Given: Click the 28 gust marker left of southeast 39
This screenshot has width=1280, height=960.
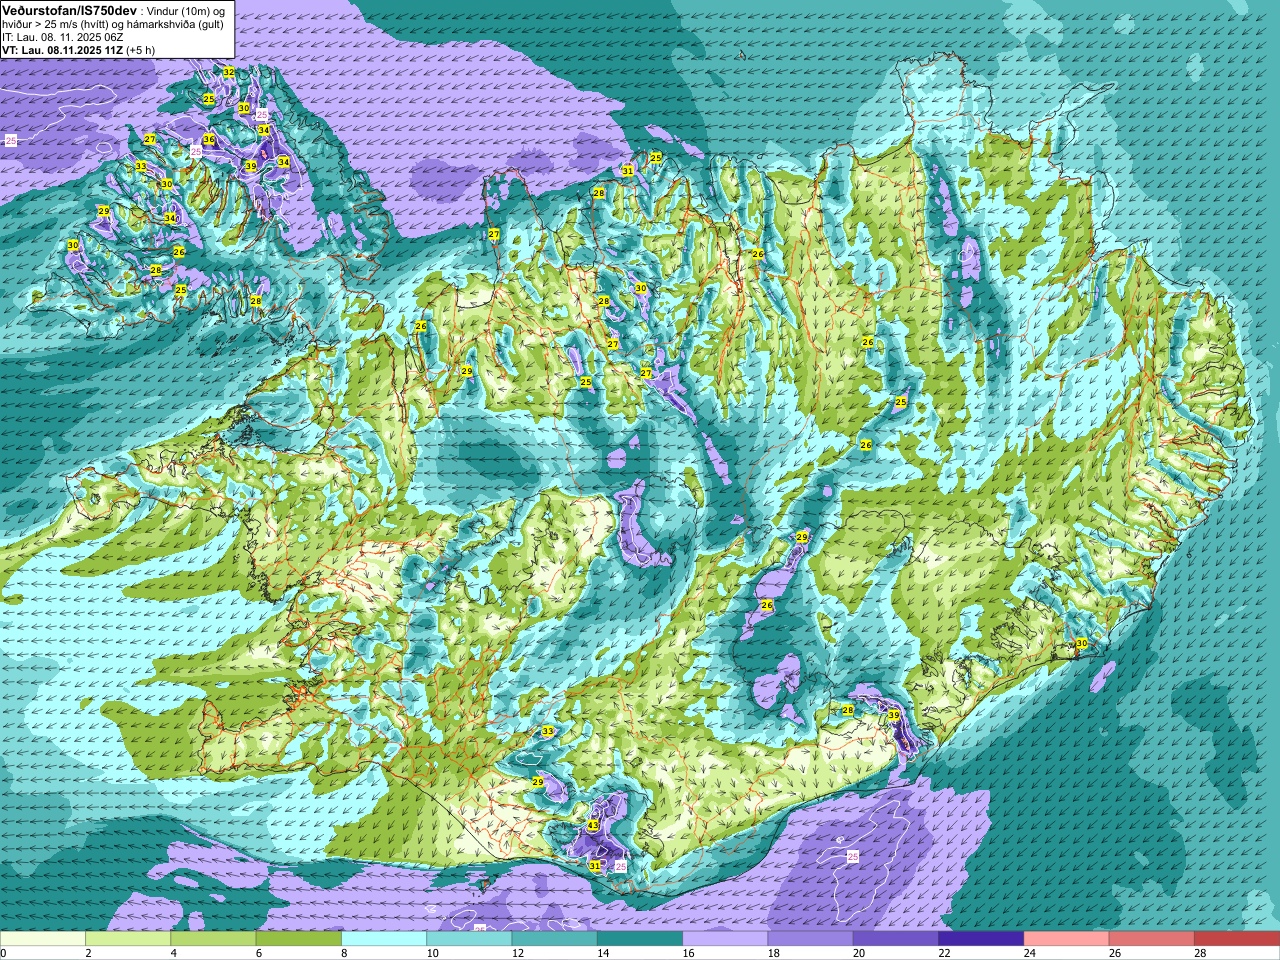Looking at the screenshot, I should point(848,710).
